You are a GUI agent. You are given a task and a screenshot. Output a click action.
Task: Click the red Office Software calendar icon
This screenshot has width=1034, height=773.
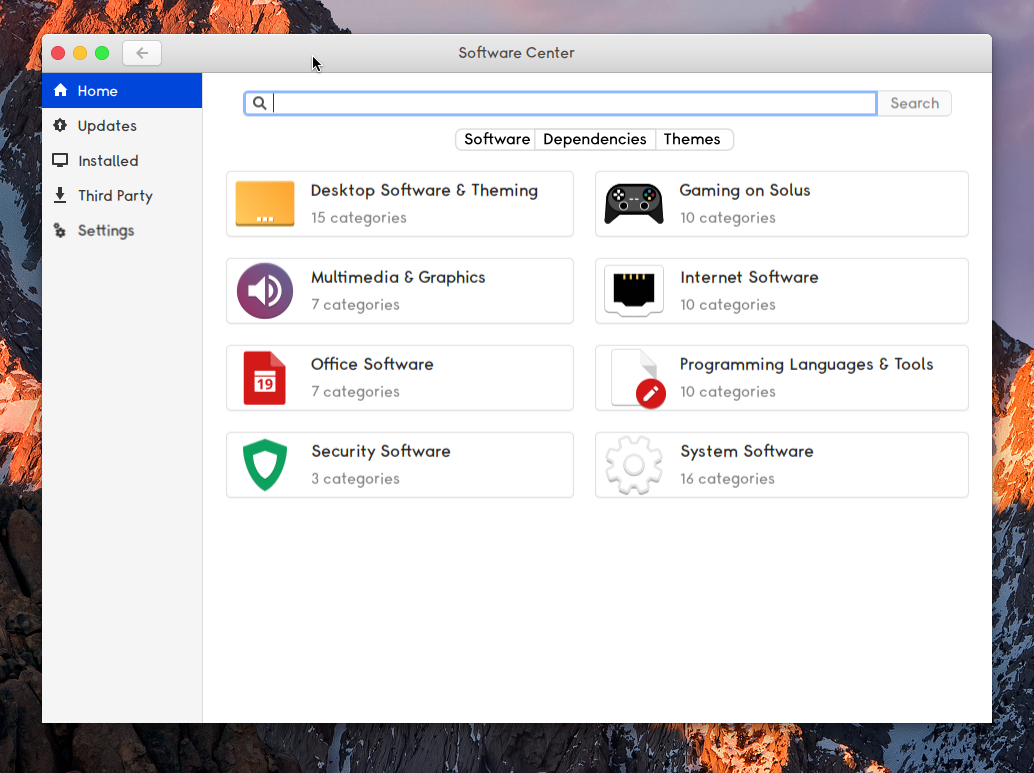click(x=265, y=378)
